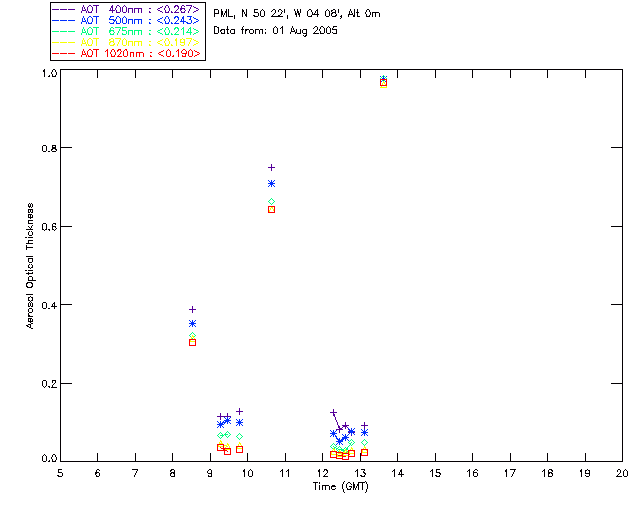Select the green diamond marker near 0.32
Screen dimensions: 640x512
(192, 336)
